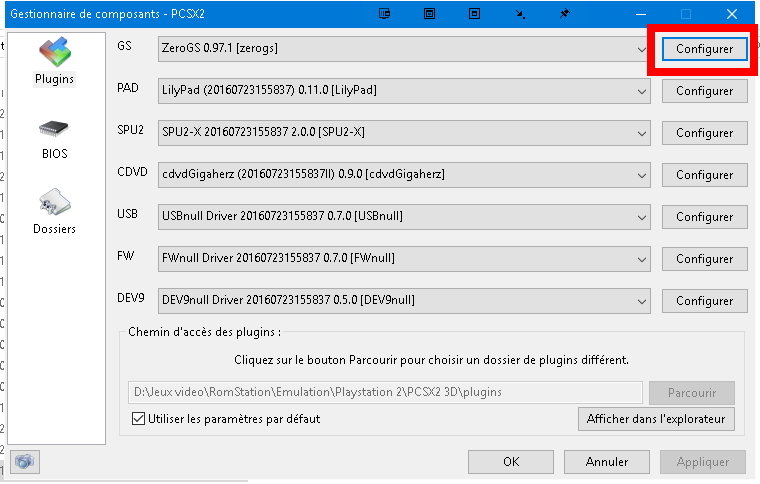The height and width of the screenshot is (484, 760).
Task: Click the greyed Appliquer button
Action: point(703,462)
